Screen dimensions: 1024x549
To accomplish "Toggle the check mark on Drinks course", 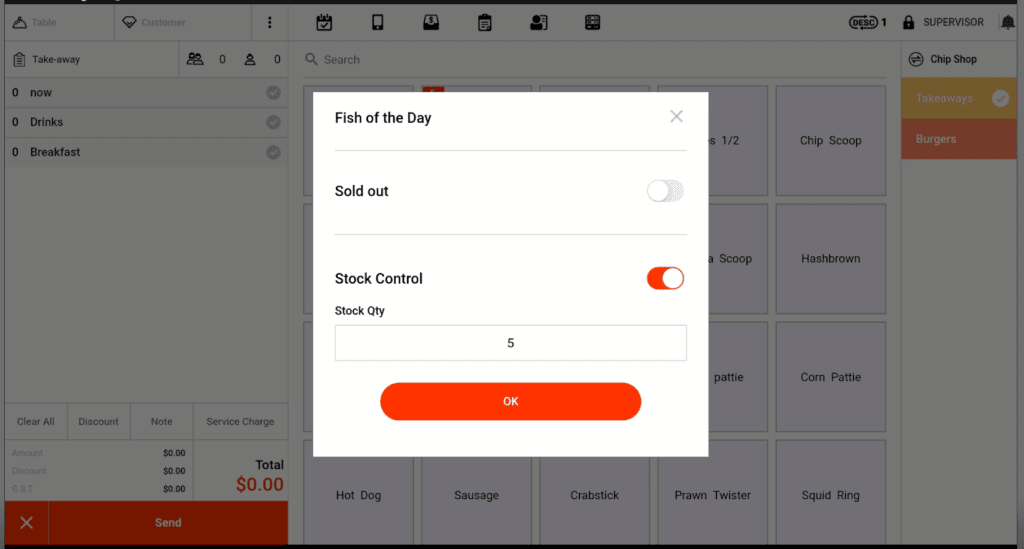I will coord(273,122).
